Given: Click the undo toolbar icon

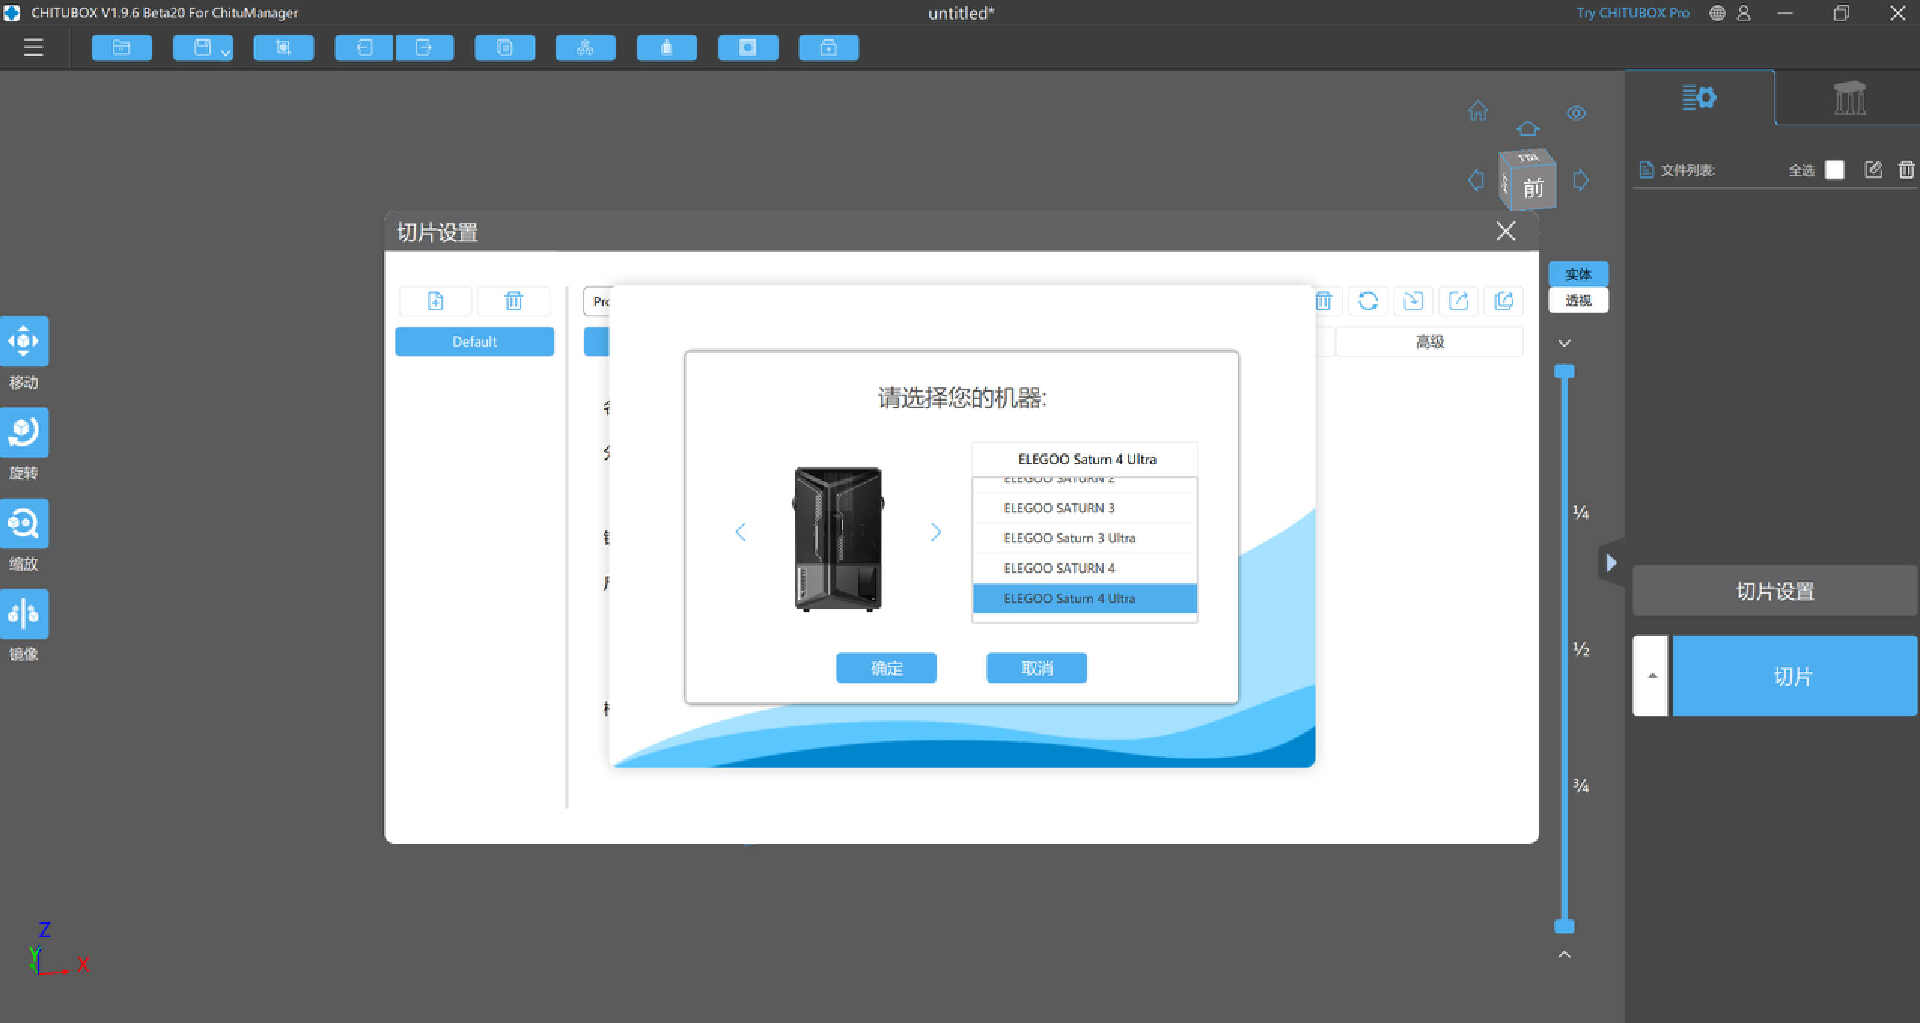Looking at the screenshot, I should [364, 48].
